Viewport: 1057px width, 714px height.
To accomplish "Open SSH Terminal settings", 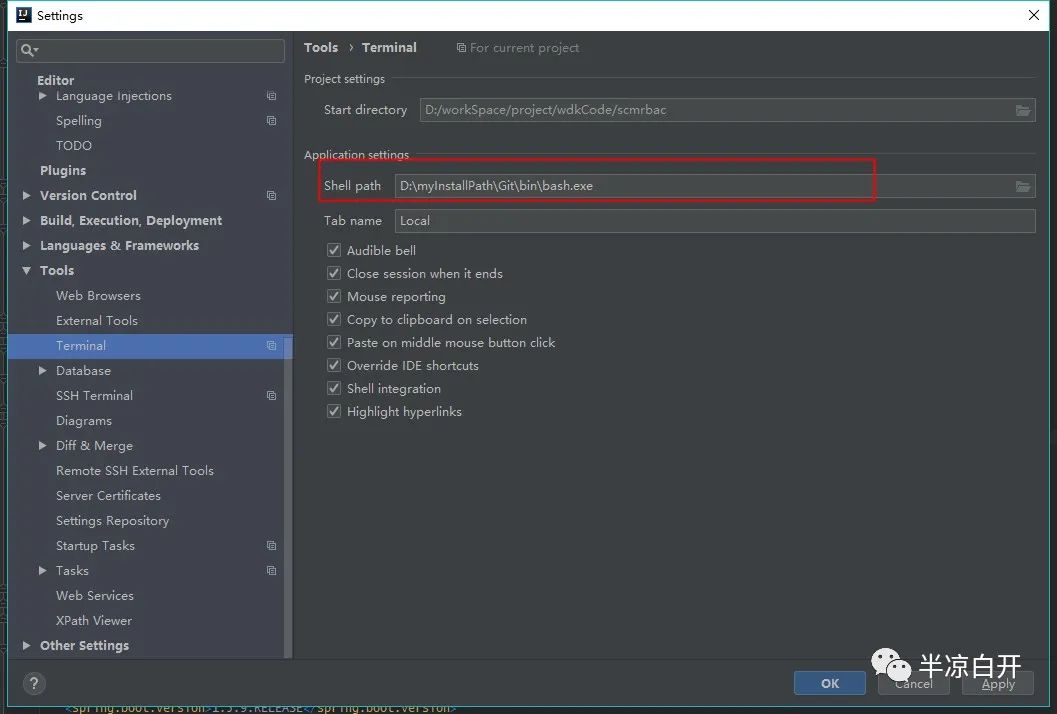I will click(94, 396).
